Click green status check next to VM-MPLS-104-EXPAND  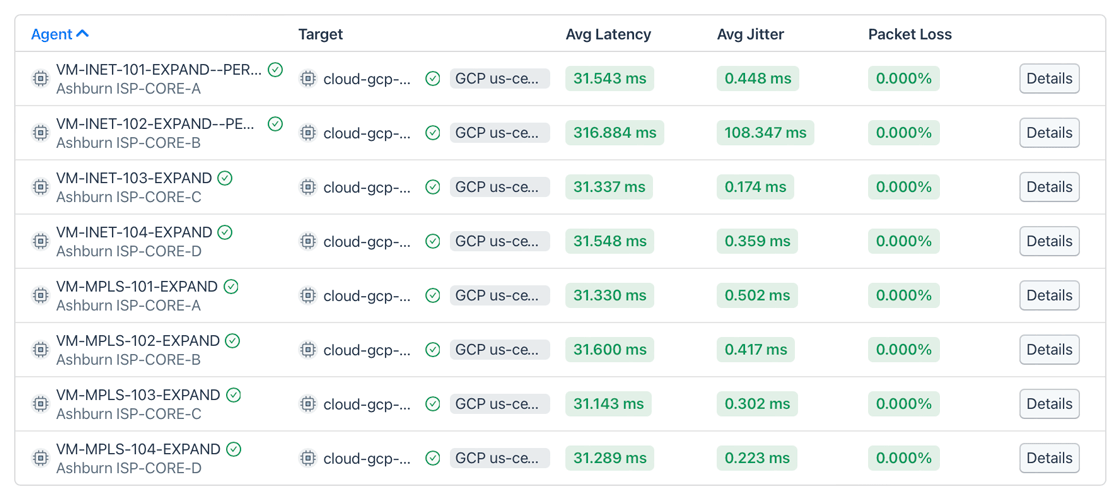(233, 449)
